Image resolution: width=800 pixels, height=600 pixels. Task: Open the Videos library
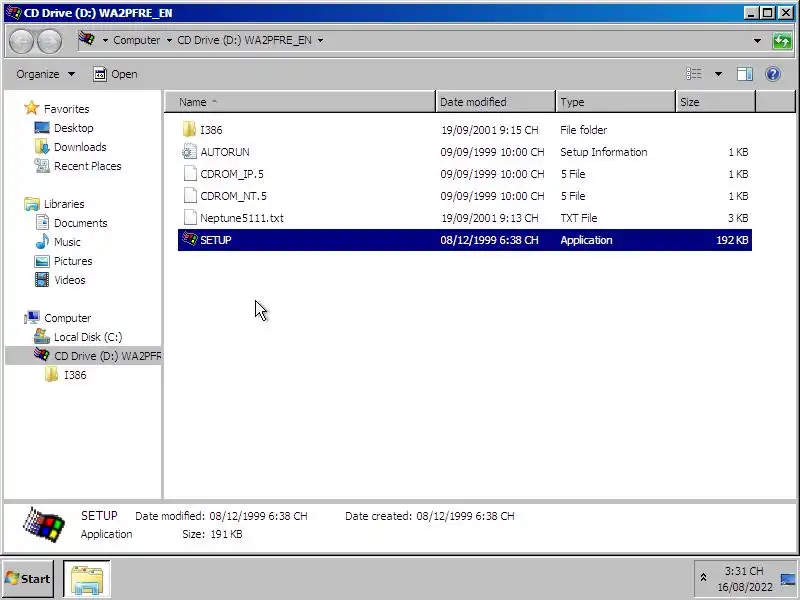click(x=60, y=280)
